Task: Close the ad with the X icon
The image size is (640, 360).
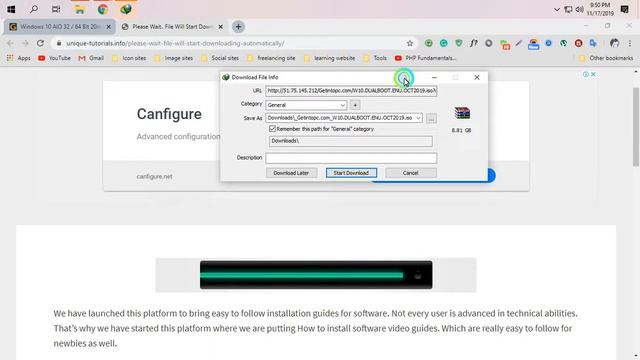Action: click(593, 74)
